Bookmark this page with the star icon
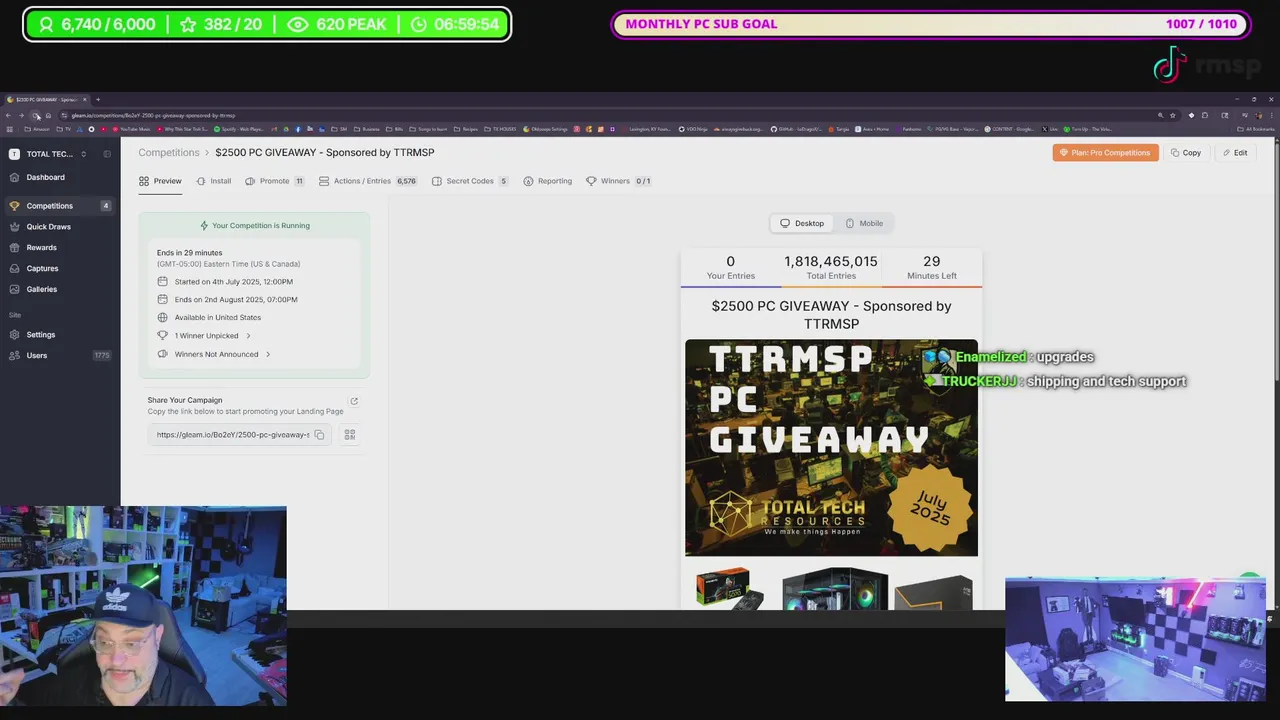This screenshot has width=1280, height=720. click(1173, 115)
